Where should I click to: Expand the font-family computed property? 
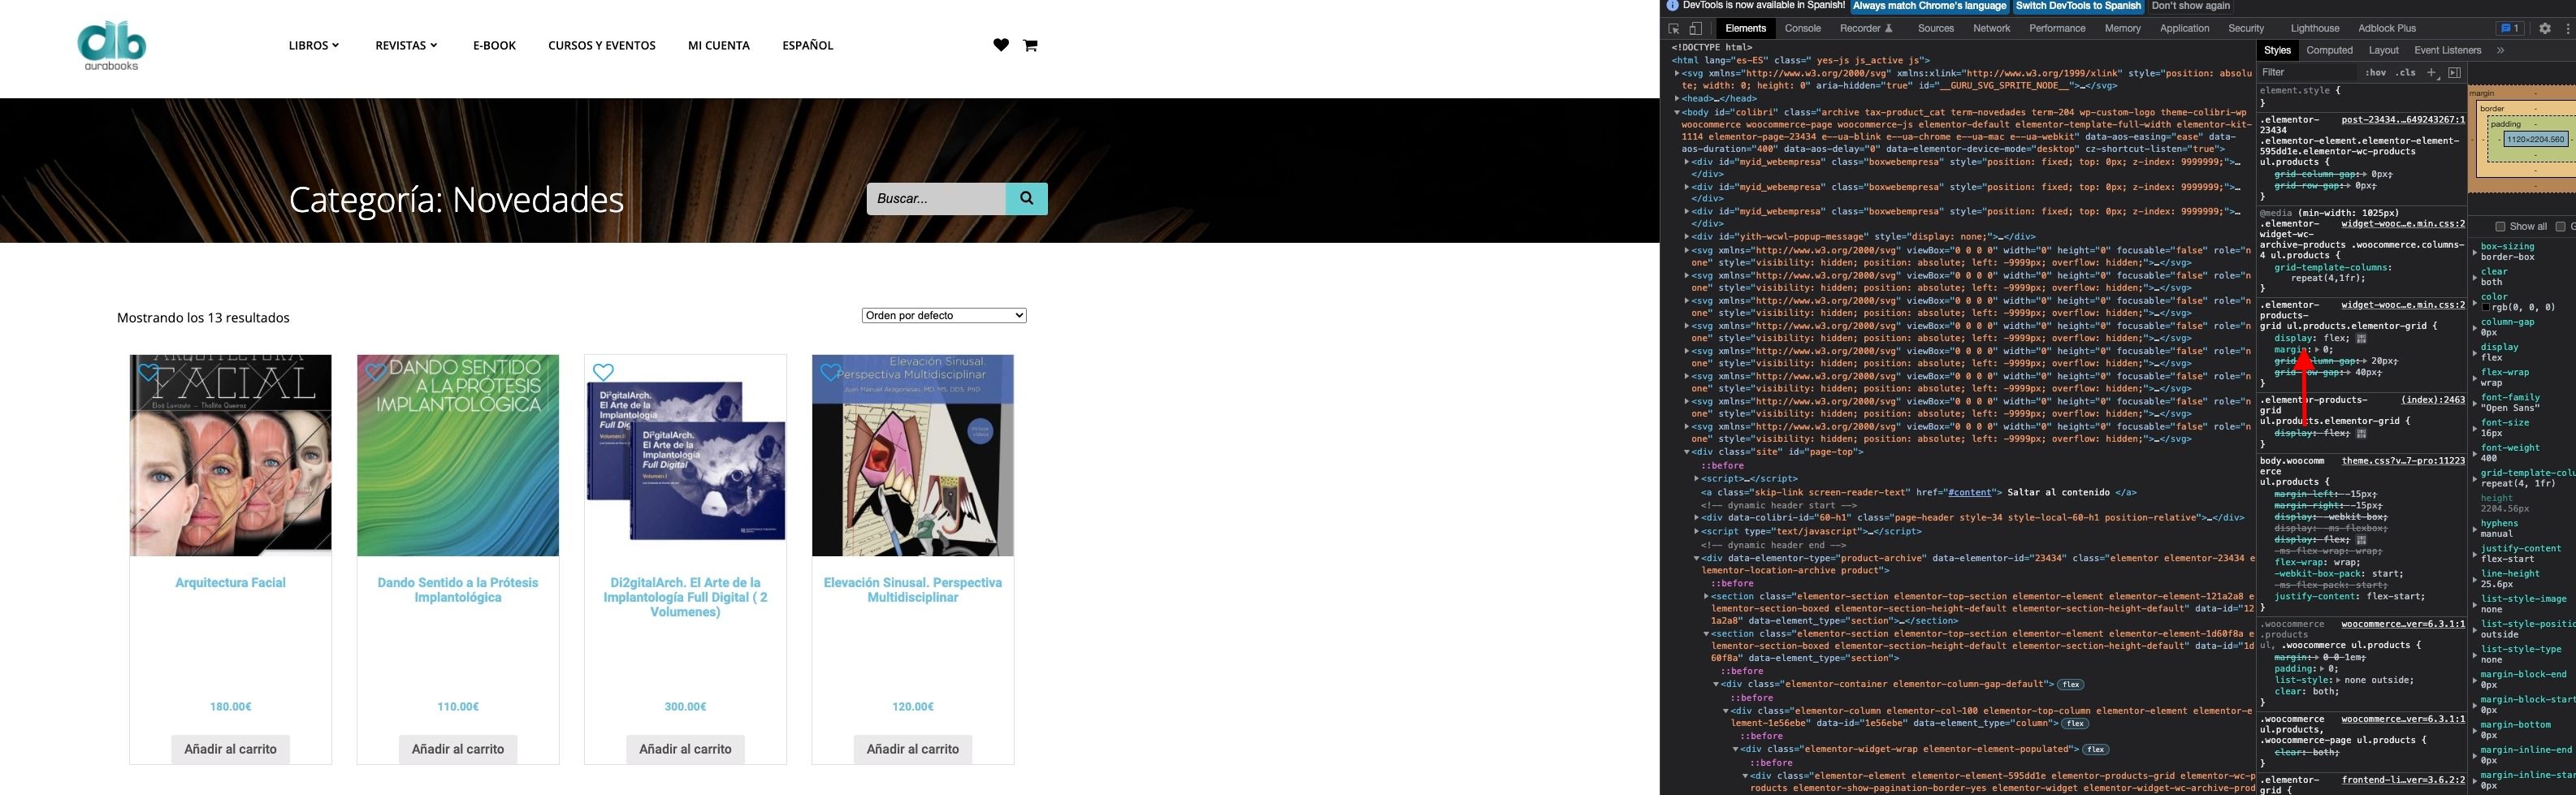click(2475, 403)
